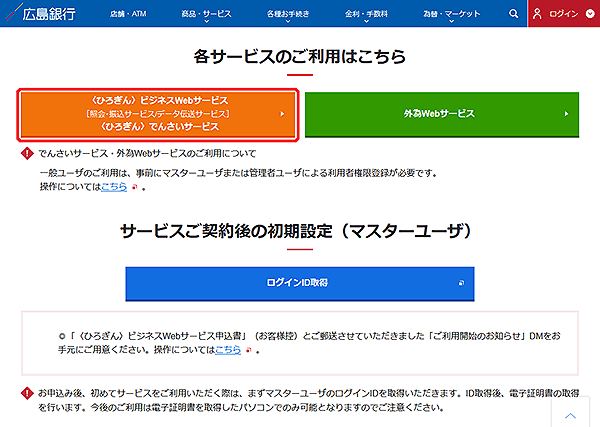Click orange ビジネスWebサービス button
Screen dimensions: 600x427
tap(158, 114)
